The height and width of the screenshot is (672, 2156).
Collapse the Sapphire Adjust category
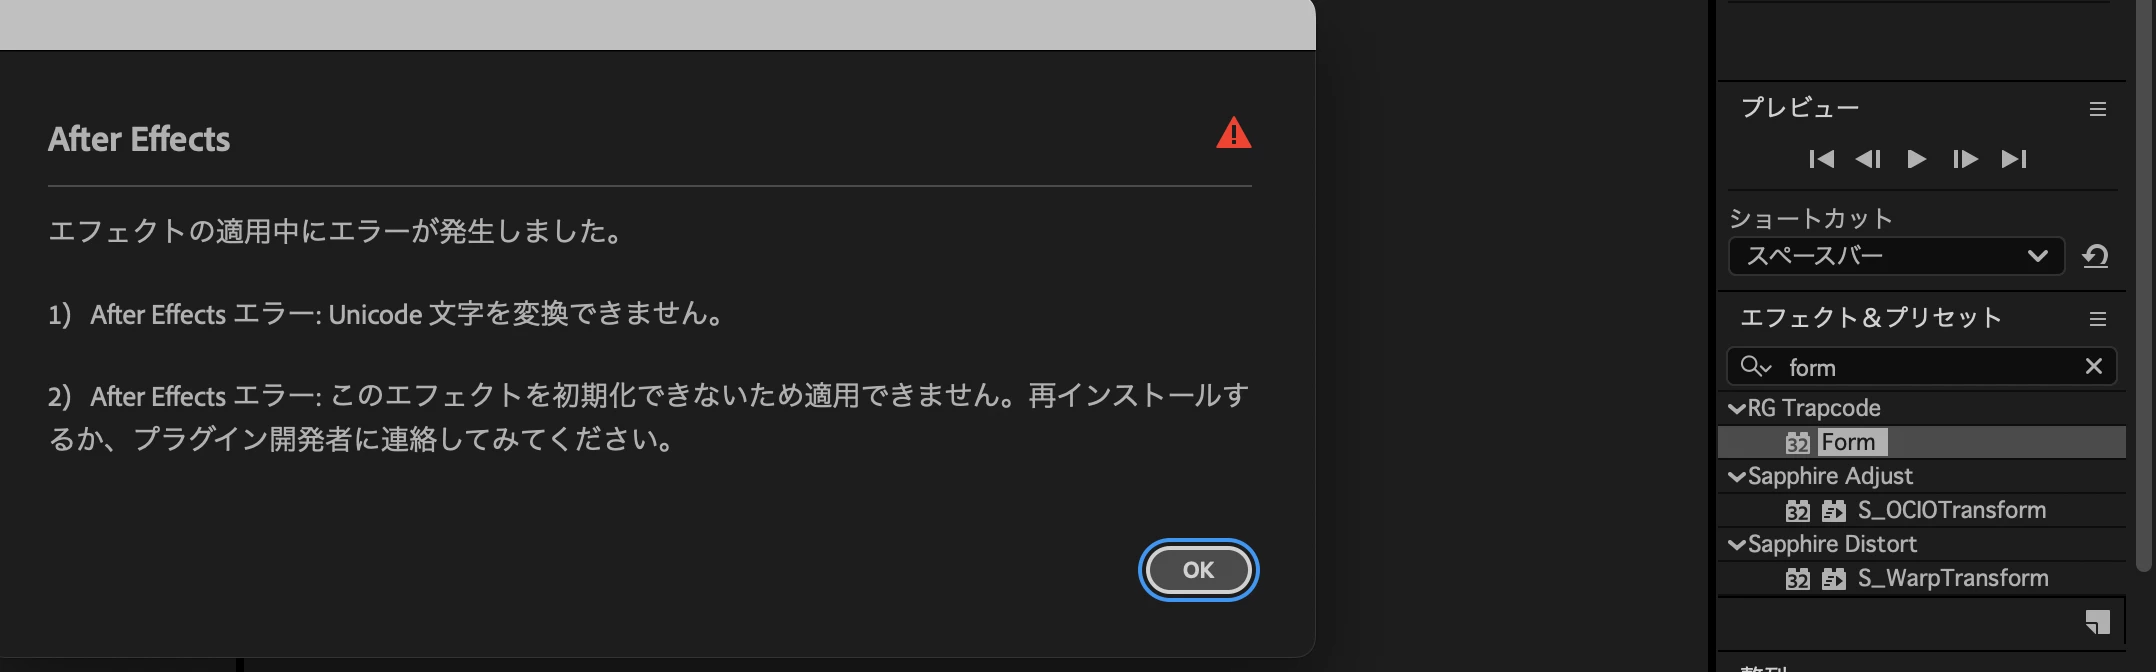1737,477
